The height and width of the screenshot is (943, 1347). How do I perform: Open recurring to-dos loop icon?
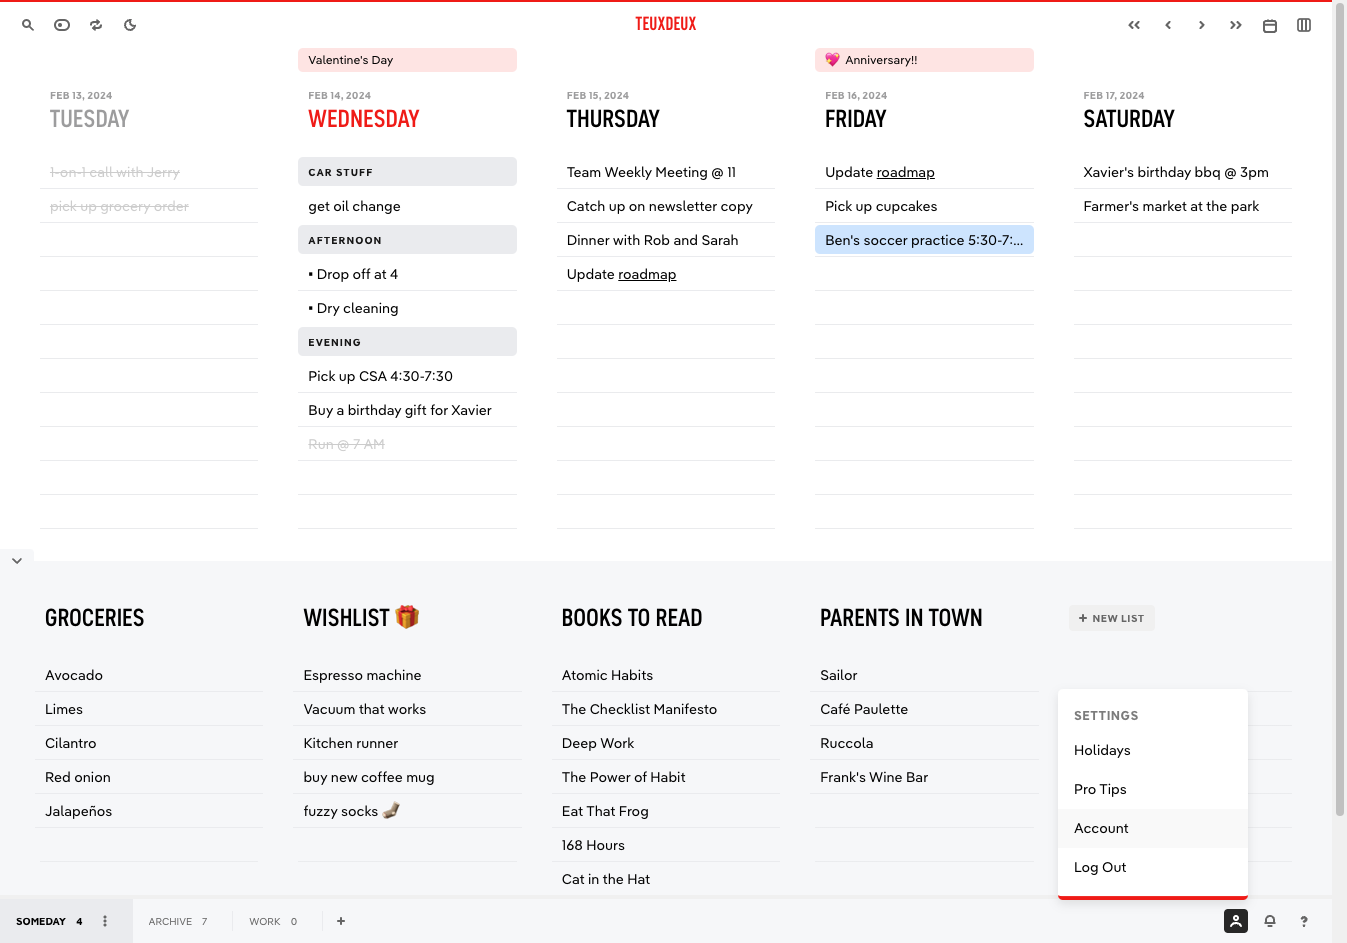click(x=96, y=25)
